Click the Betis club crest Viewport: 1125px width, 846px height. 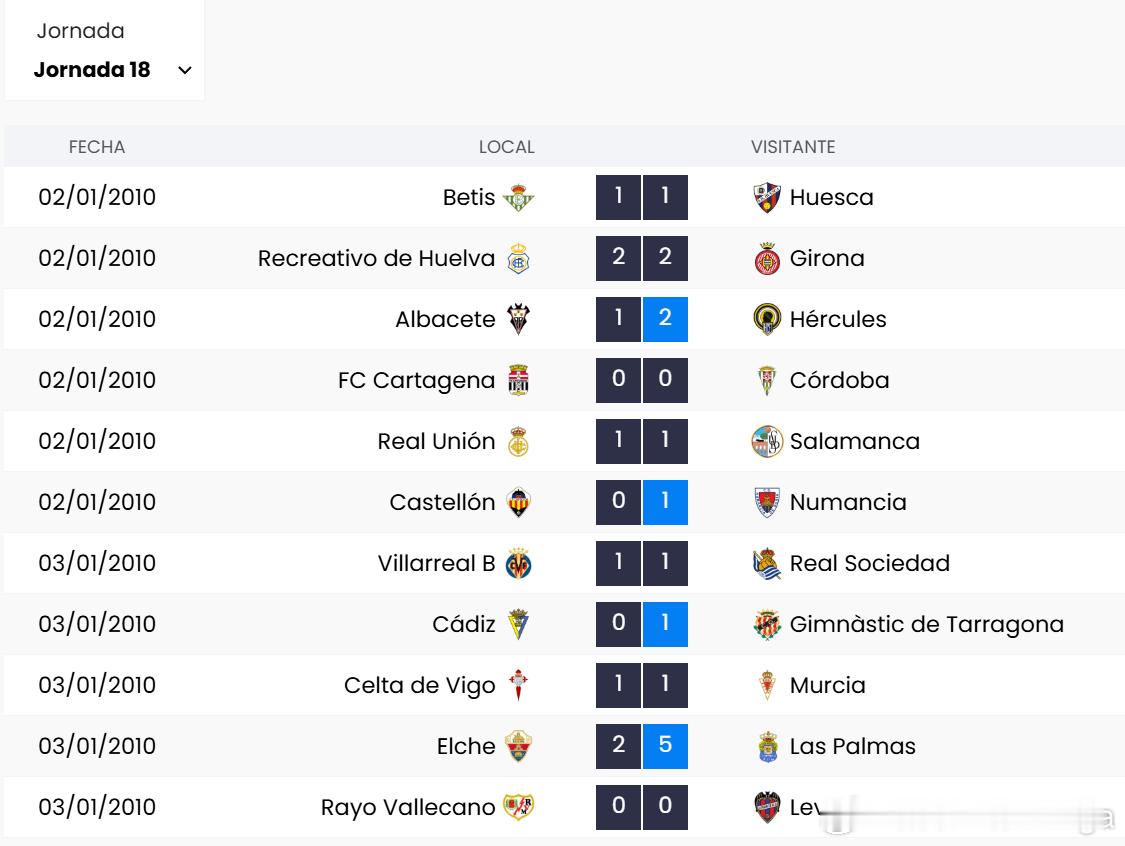518,198
